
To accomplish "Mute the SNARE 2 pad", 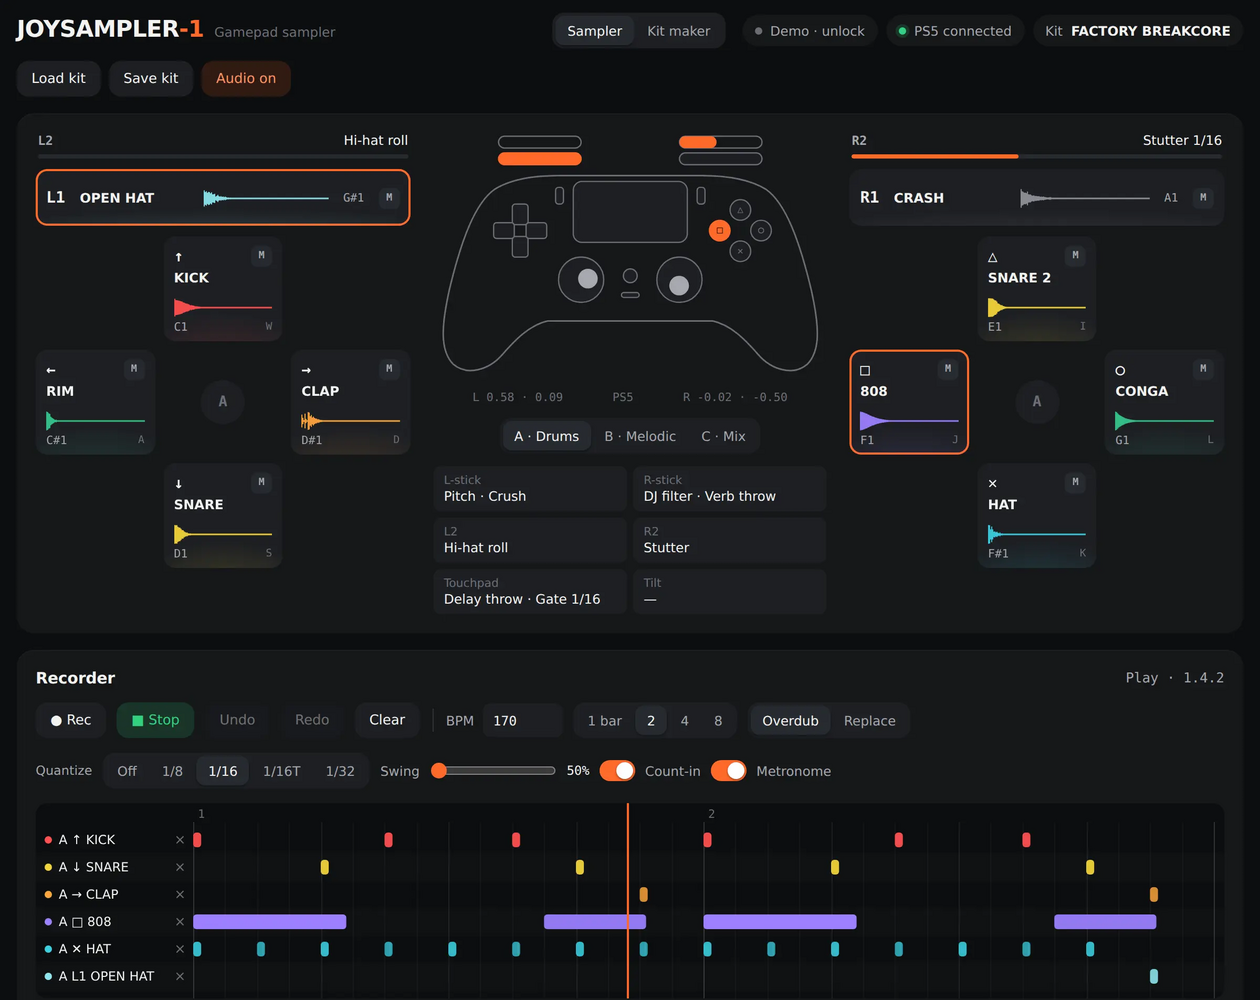I will click(1076, 256).
